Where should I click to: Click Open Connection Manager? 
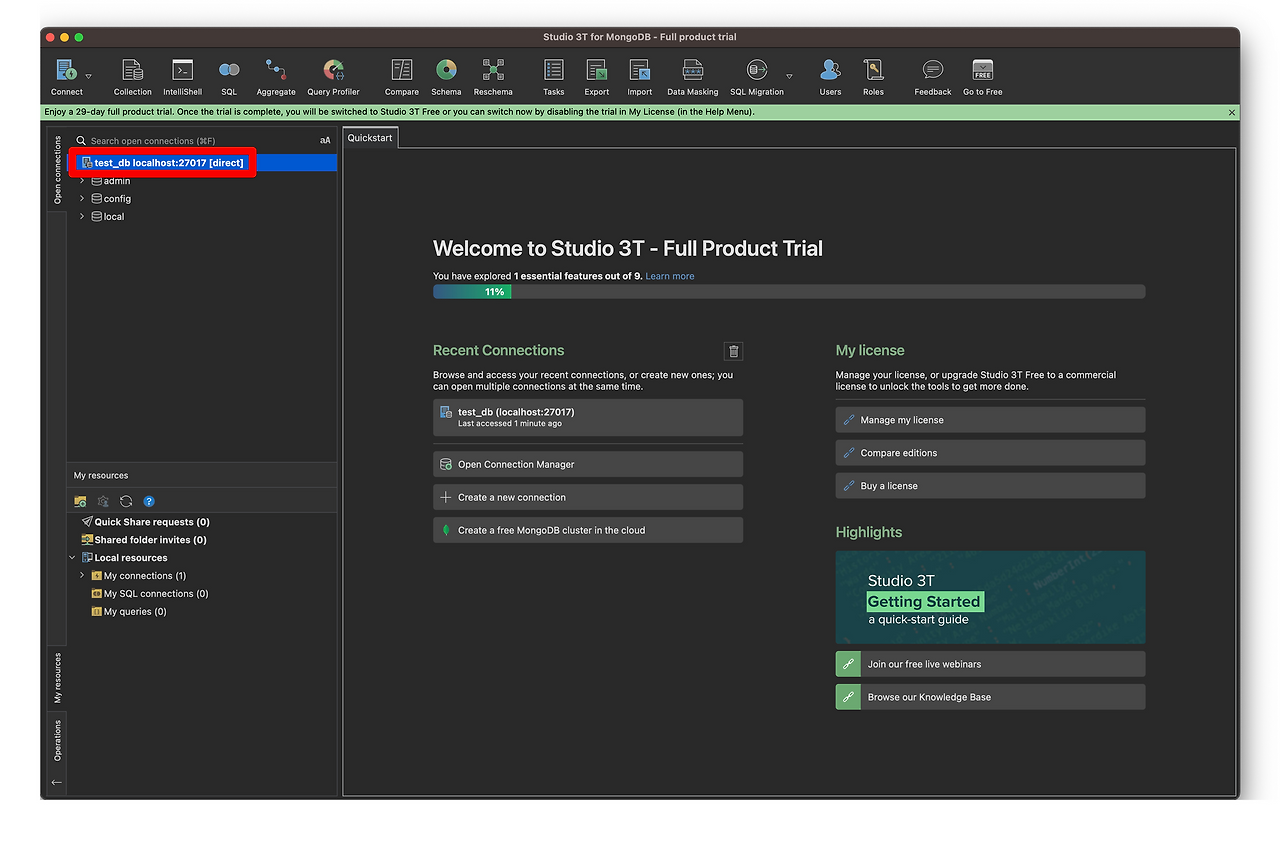588,464
